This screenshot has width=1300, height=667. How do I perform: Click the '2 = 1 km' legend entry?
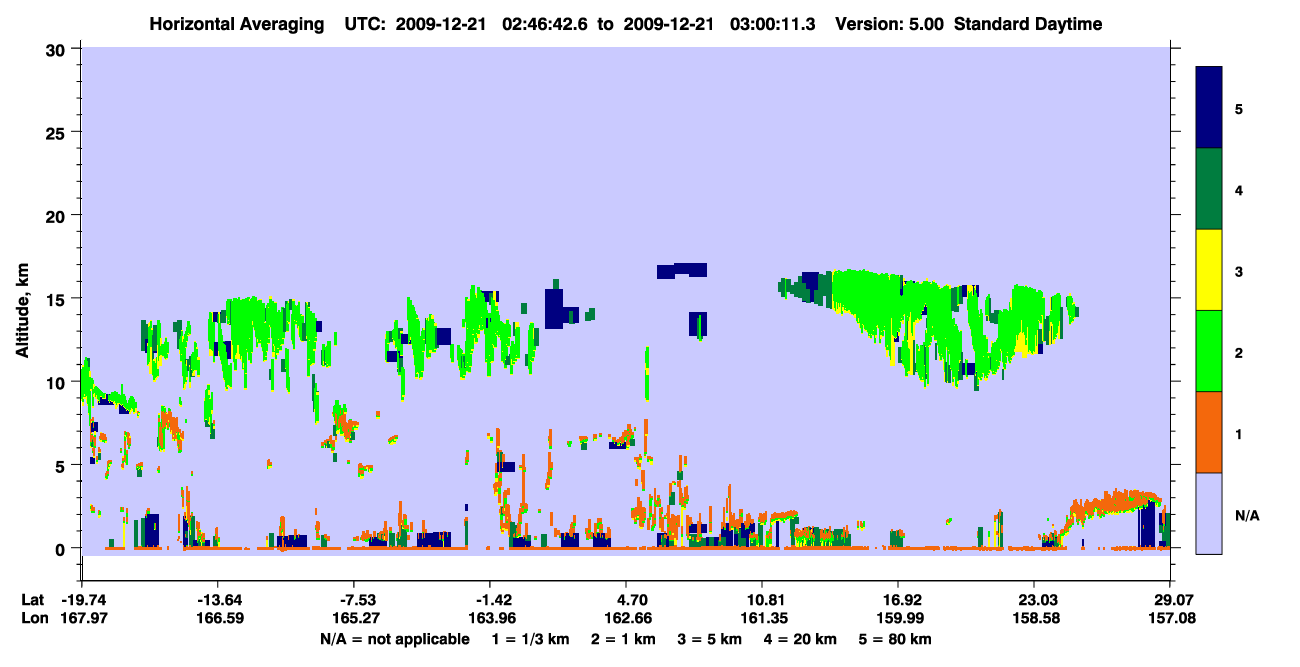pos(622,639)
